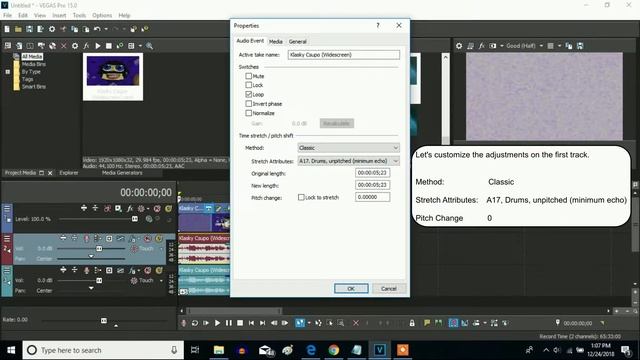The height and width of the screenshot is (360, 640).
Task: Stop playback in transport bar
Action: [240, 323]
